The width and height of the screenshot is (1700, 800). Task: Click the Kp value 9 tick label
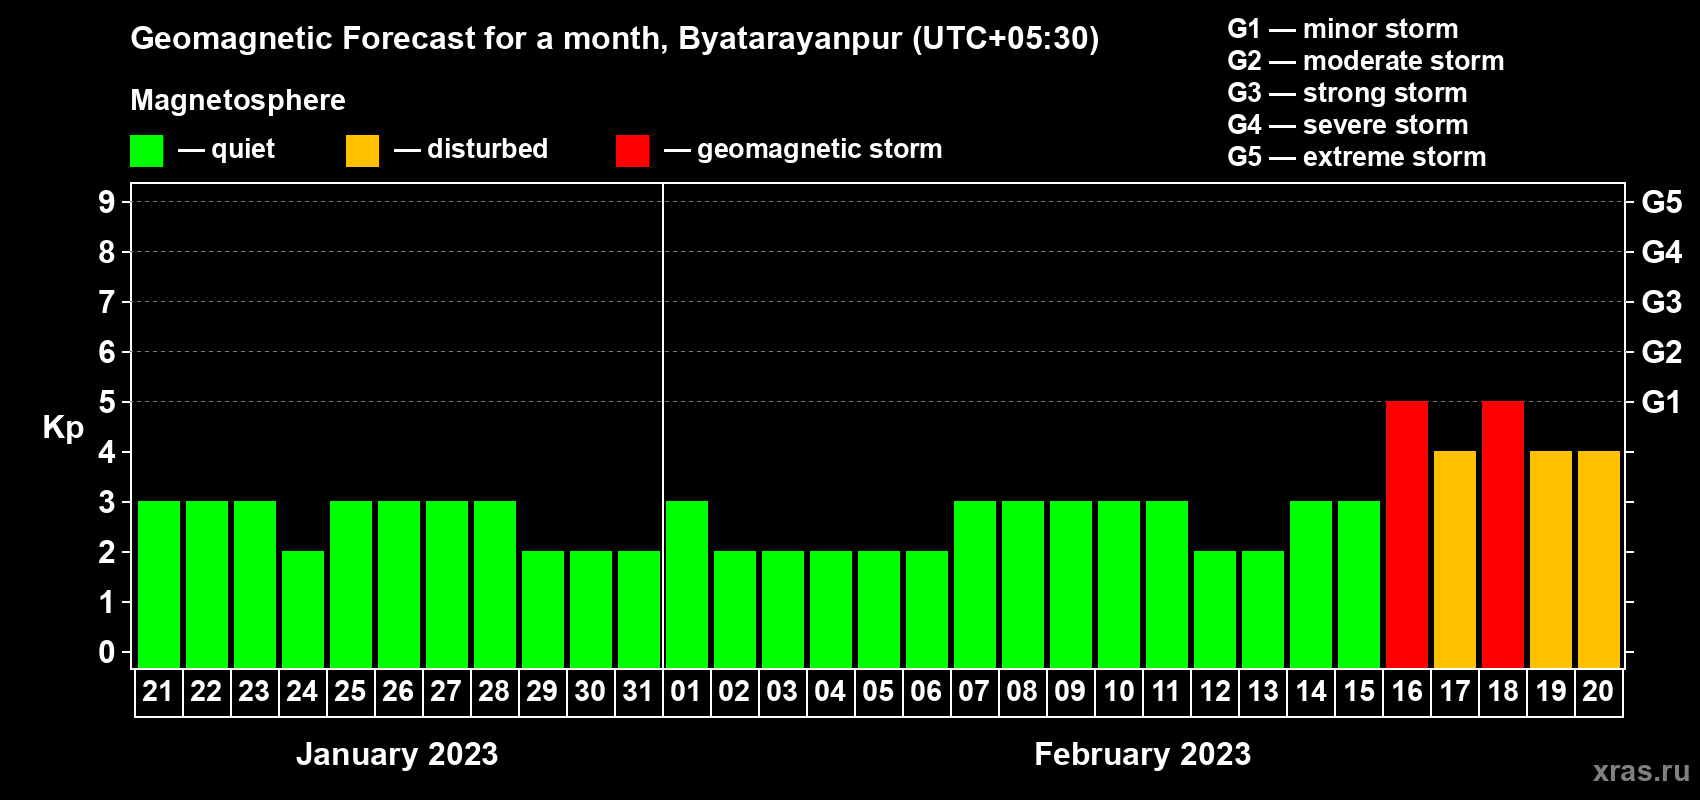106,202
